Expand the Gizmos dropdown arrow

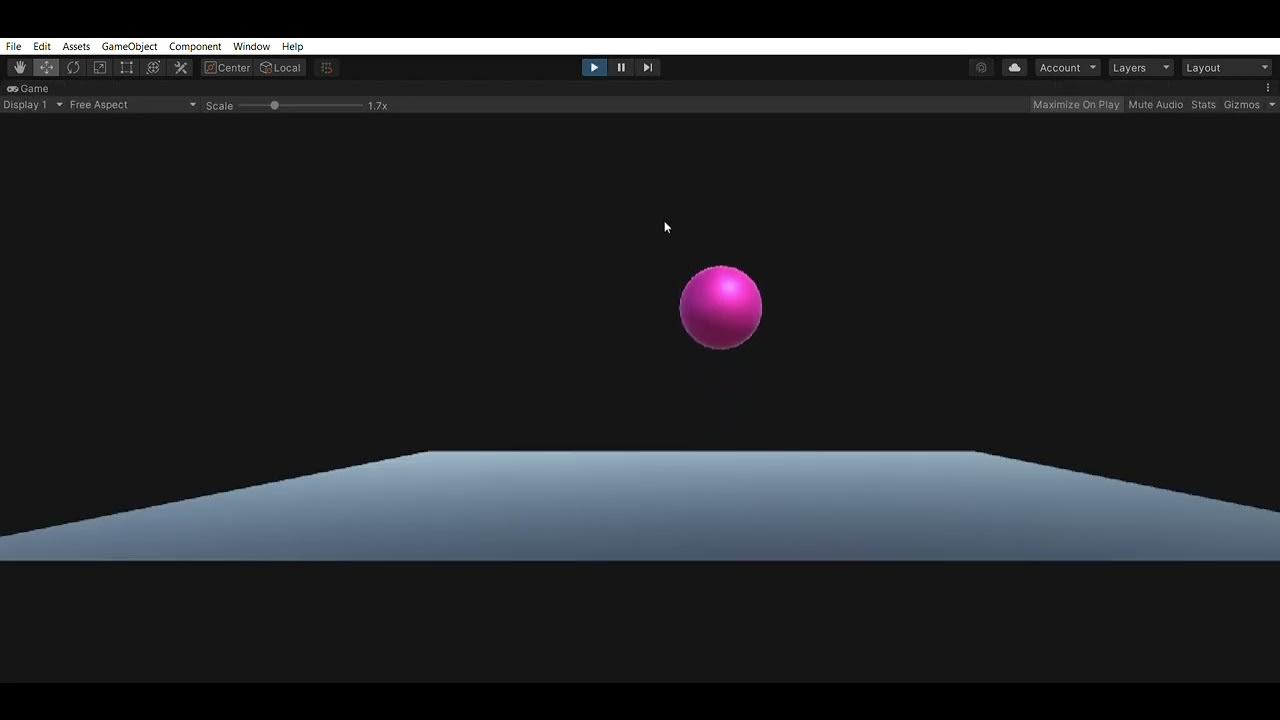coord(1272,105)
